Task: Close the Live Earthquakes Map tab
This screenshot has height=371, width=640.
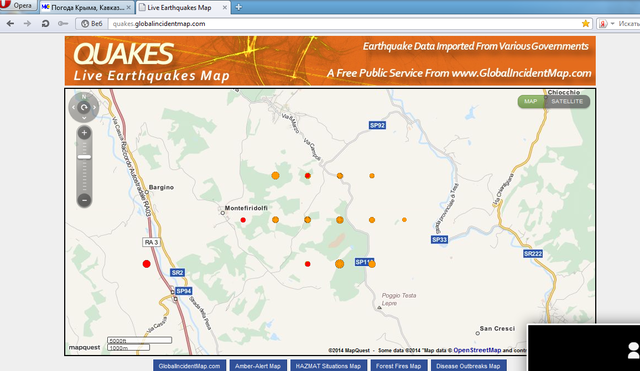Action: [225, 7]
